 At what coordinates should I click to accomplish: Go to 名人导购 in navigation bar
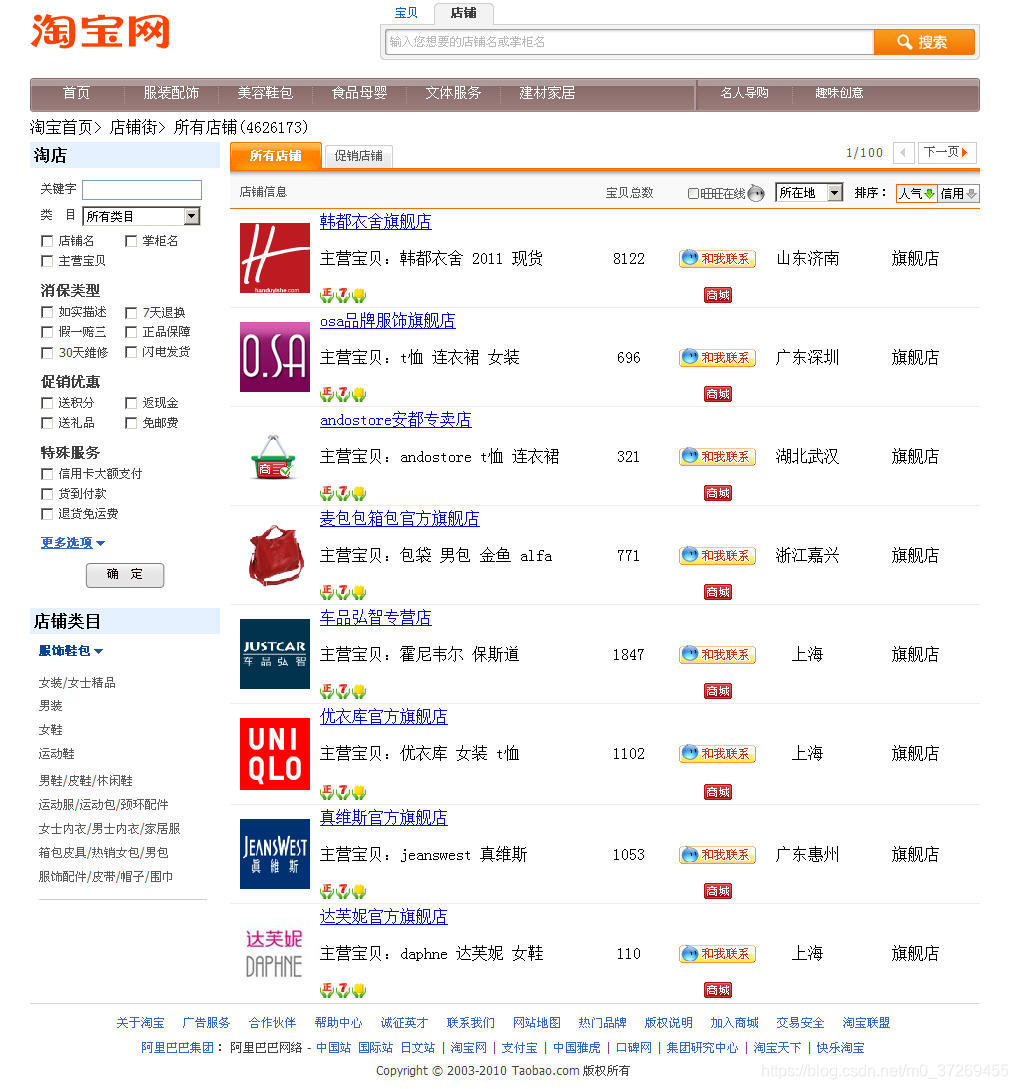coord(744,93)
